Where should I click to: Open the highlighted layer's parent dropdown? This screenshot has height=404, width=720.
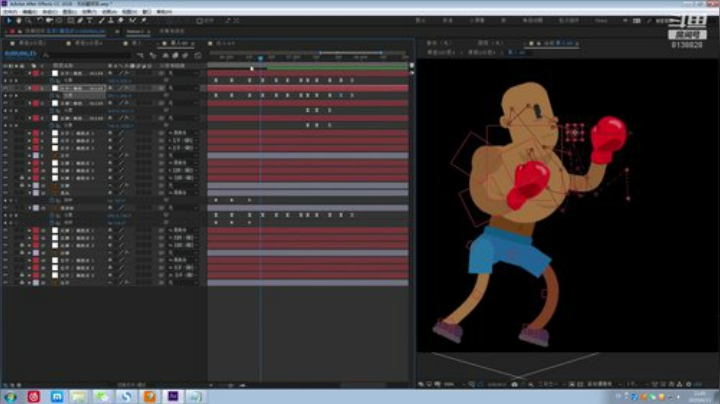pos(183,88)
